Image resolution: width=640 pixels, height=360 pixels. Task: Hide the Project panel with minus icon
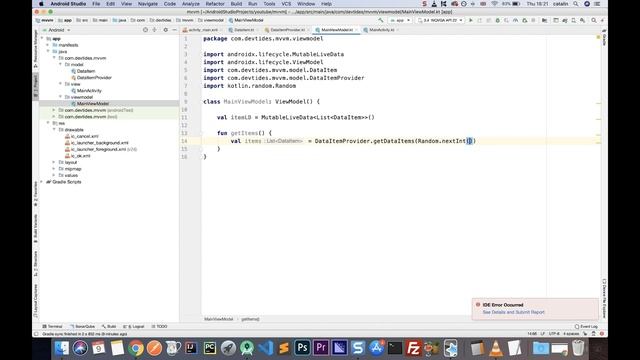pos(174,30)
